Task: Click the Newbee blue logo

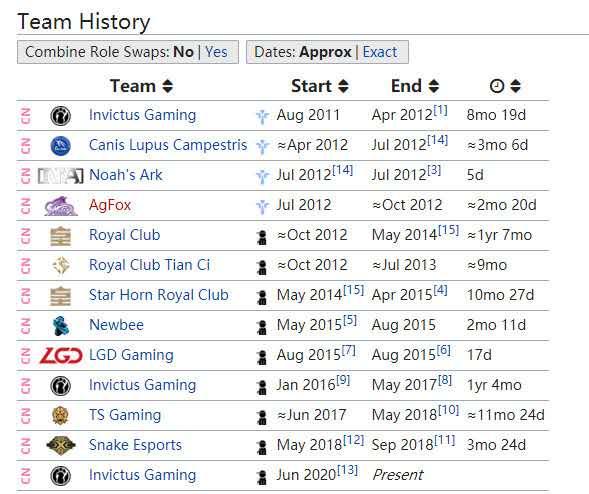Action: (60, 326)
